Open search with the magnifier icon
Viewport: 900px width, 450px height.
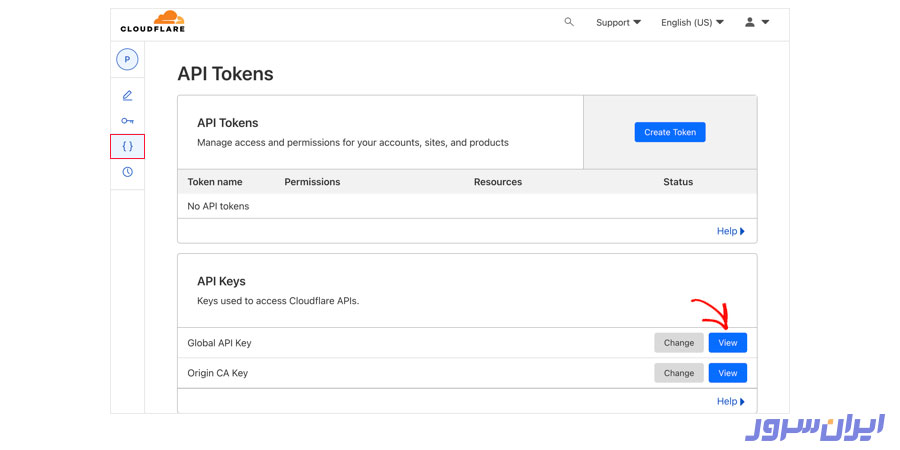569,22
